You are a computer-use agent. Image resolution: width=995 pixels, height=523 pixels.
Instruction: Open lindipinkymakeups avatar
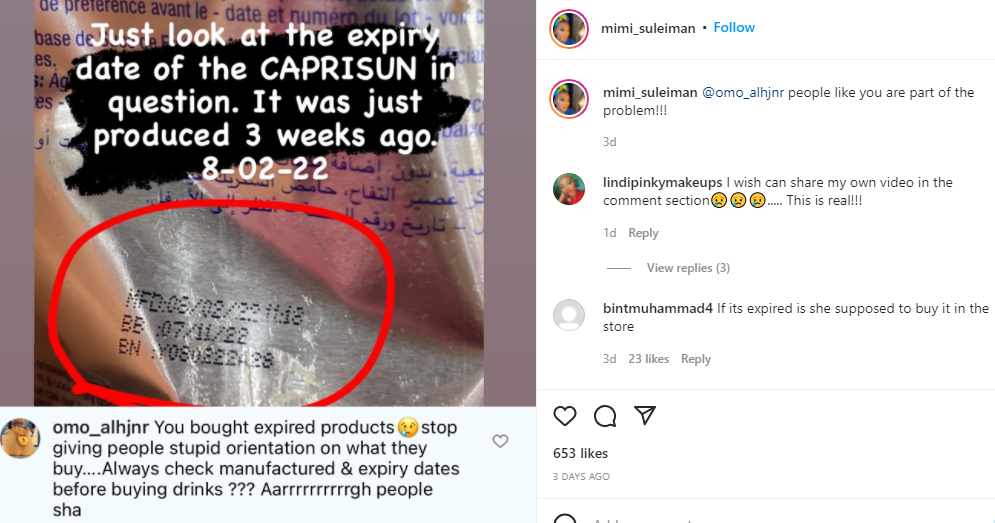point(569,189)
